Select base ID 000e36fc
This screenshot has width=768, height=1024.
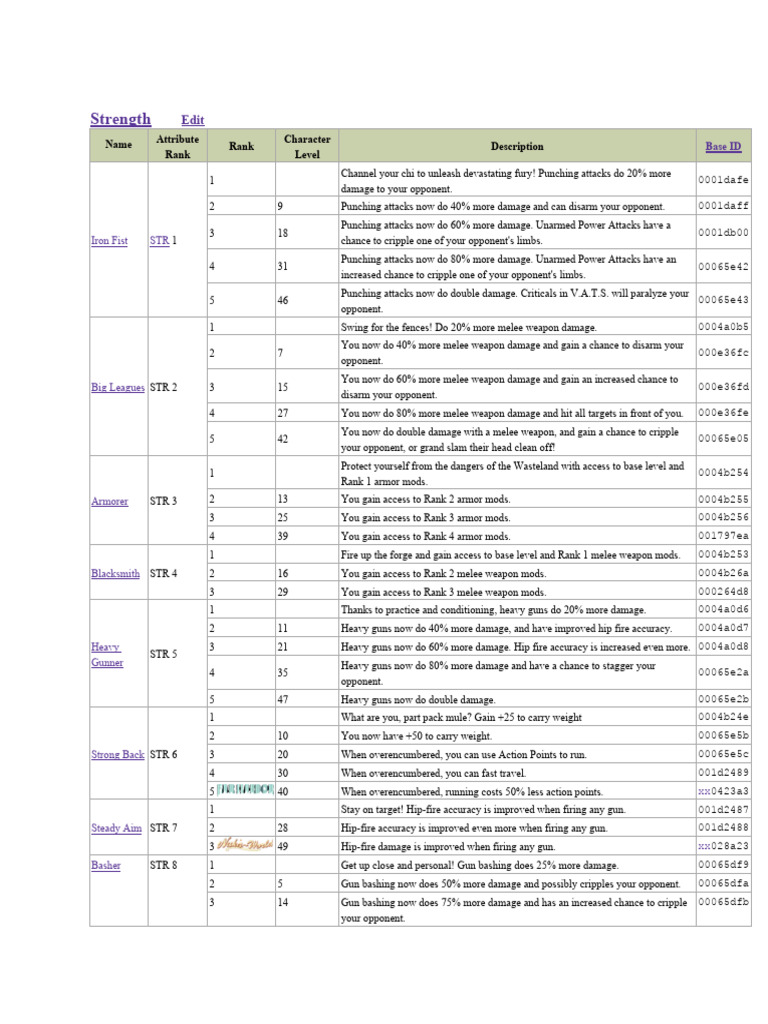coord(724,353)
